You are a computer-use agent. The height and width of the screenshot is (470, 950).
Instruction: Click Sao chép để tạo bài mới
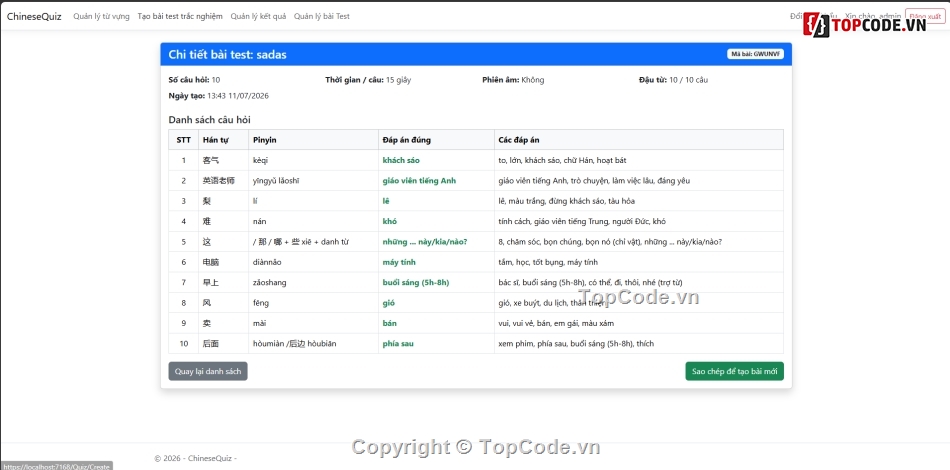click(x=734, y=371)
